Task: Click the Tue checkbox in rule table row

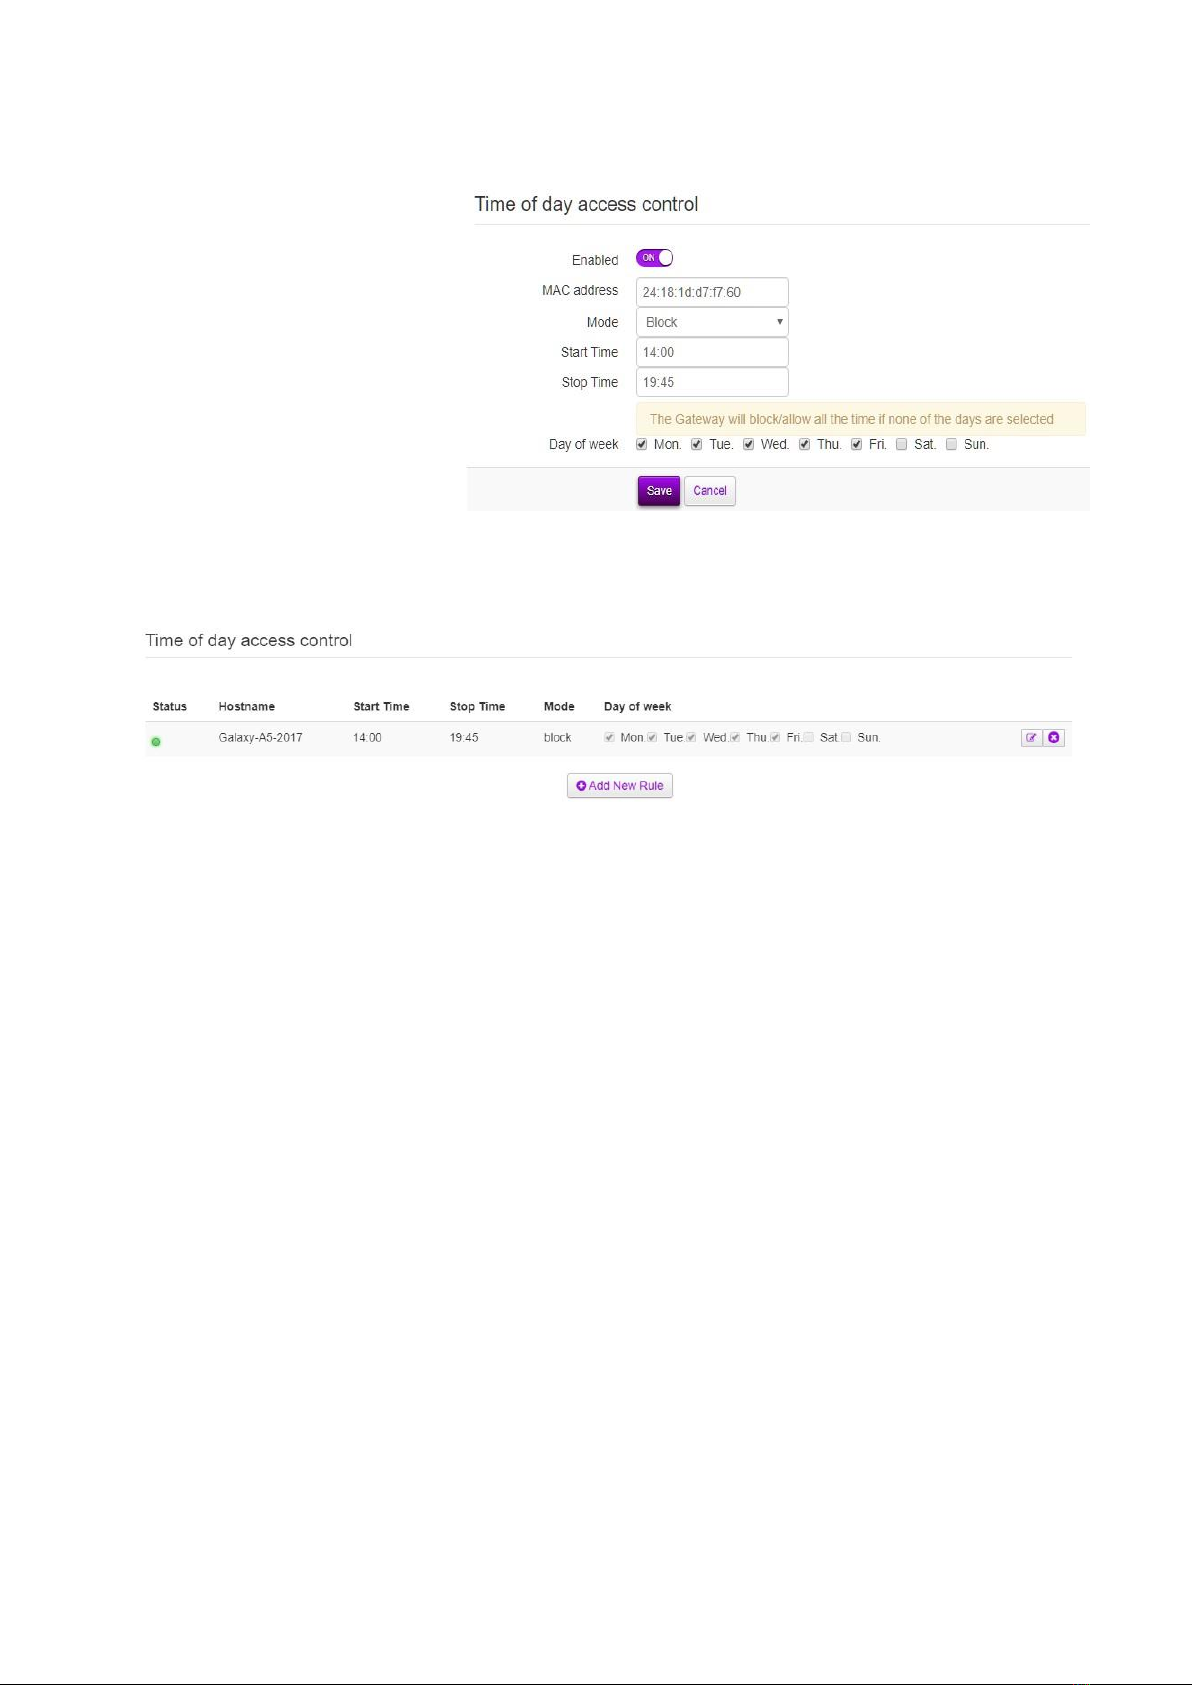Action: click(652, 738)
